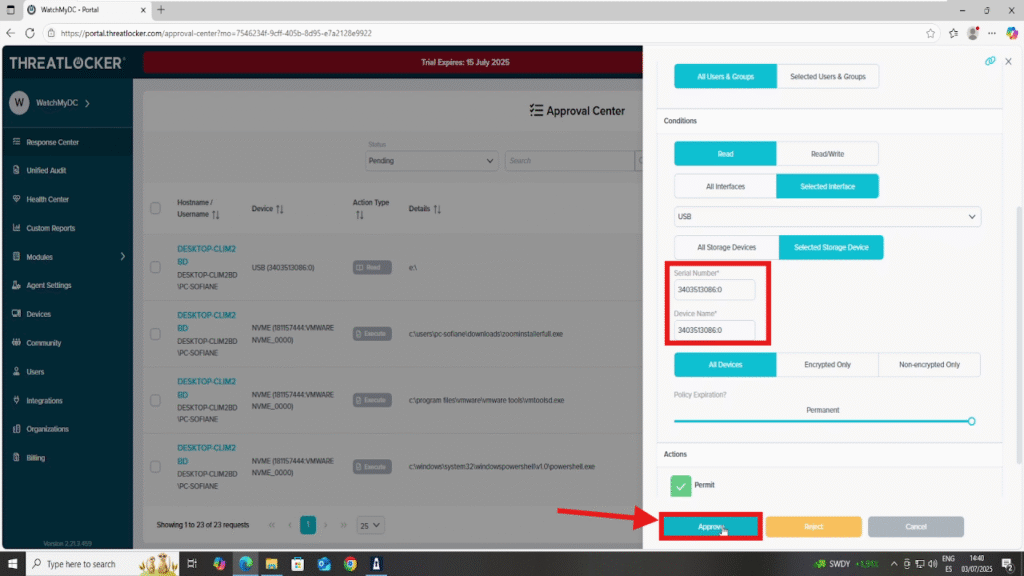Open Organizations page
Viewport: 1024px width, 576px height.
click(x=47, y=429)
